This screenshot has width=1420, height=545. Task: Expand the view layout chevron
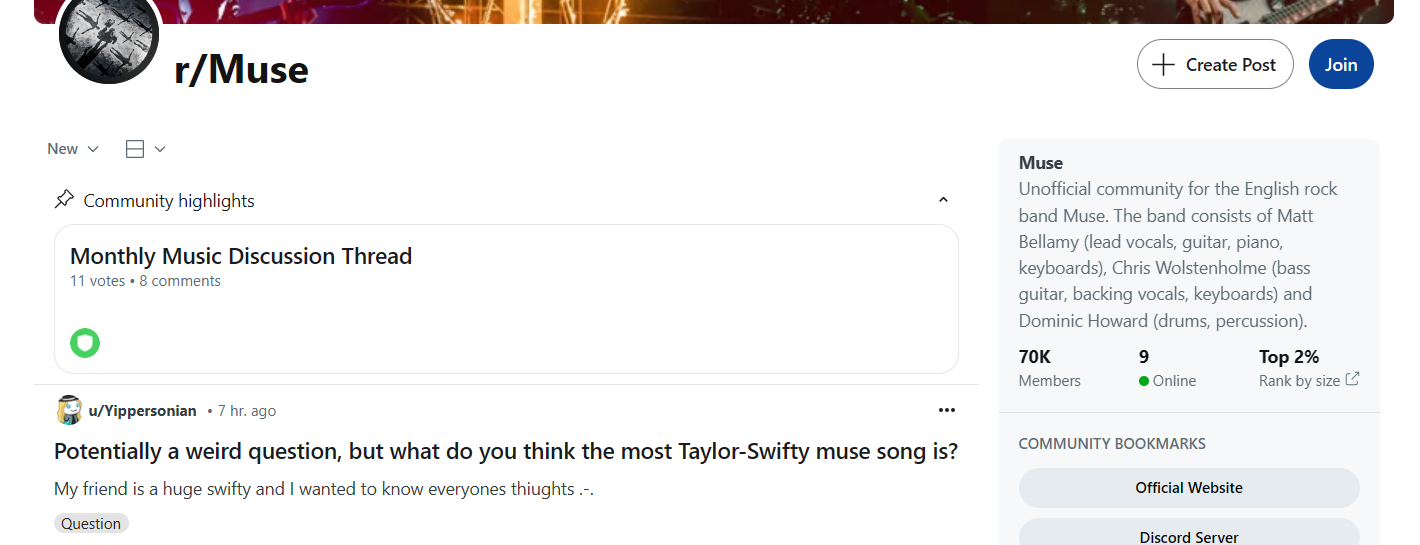tap(160, 149)
